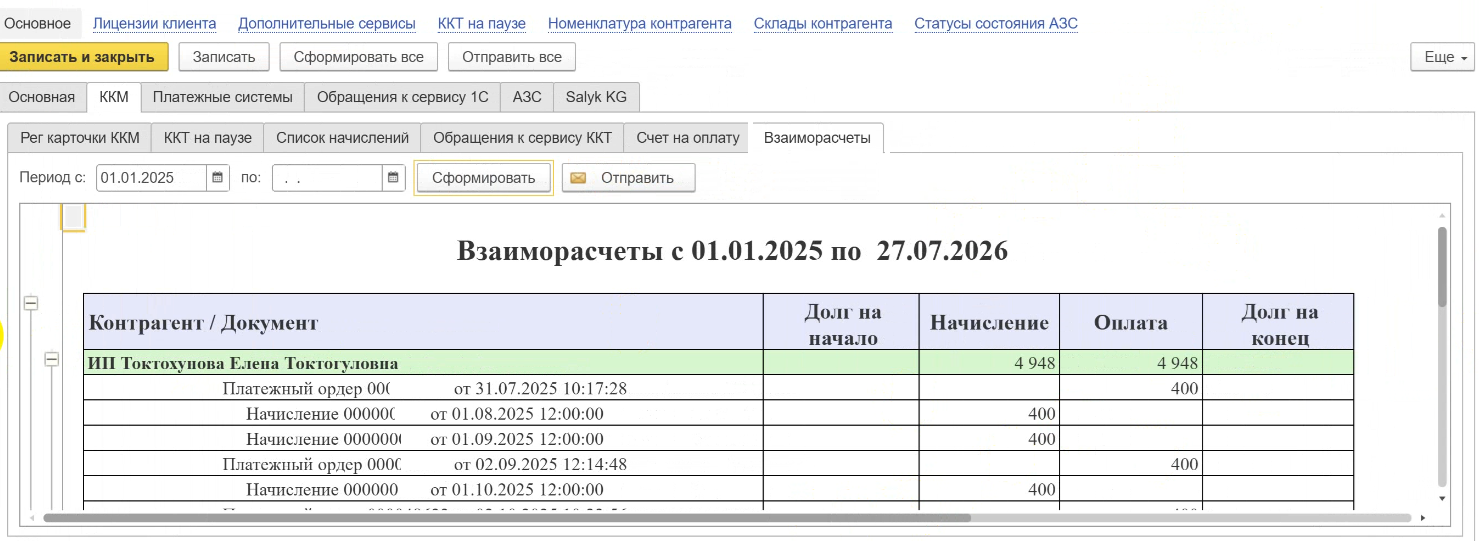1479x541 pixels.
Task: Click the Записать button
Action: [224, 57]
